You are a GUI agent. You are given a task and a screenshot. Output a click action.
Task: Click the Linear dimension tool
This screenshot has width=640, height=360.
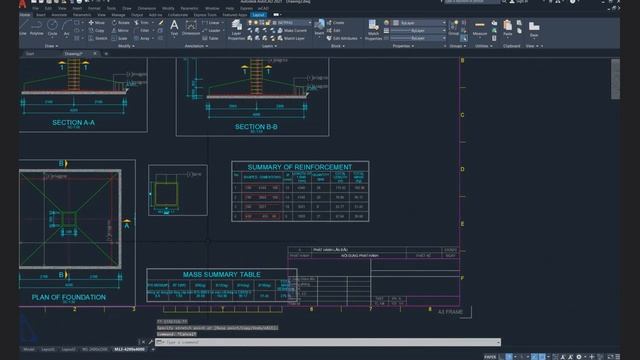(211, 23)
